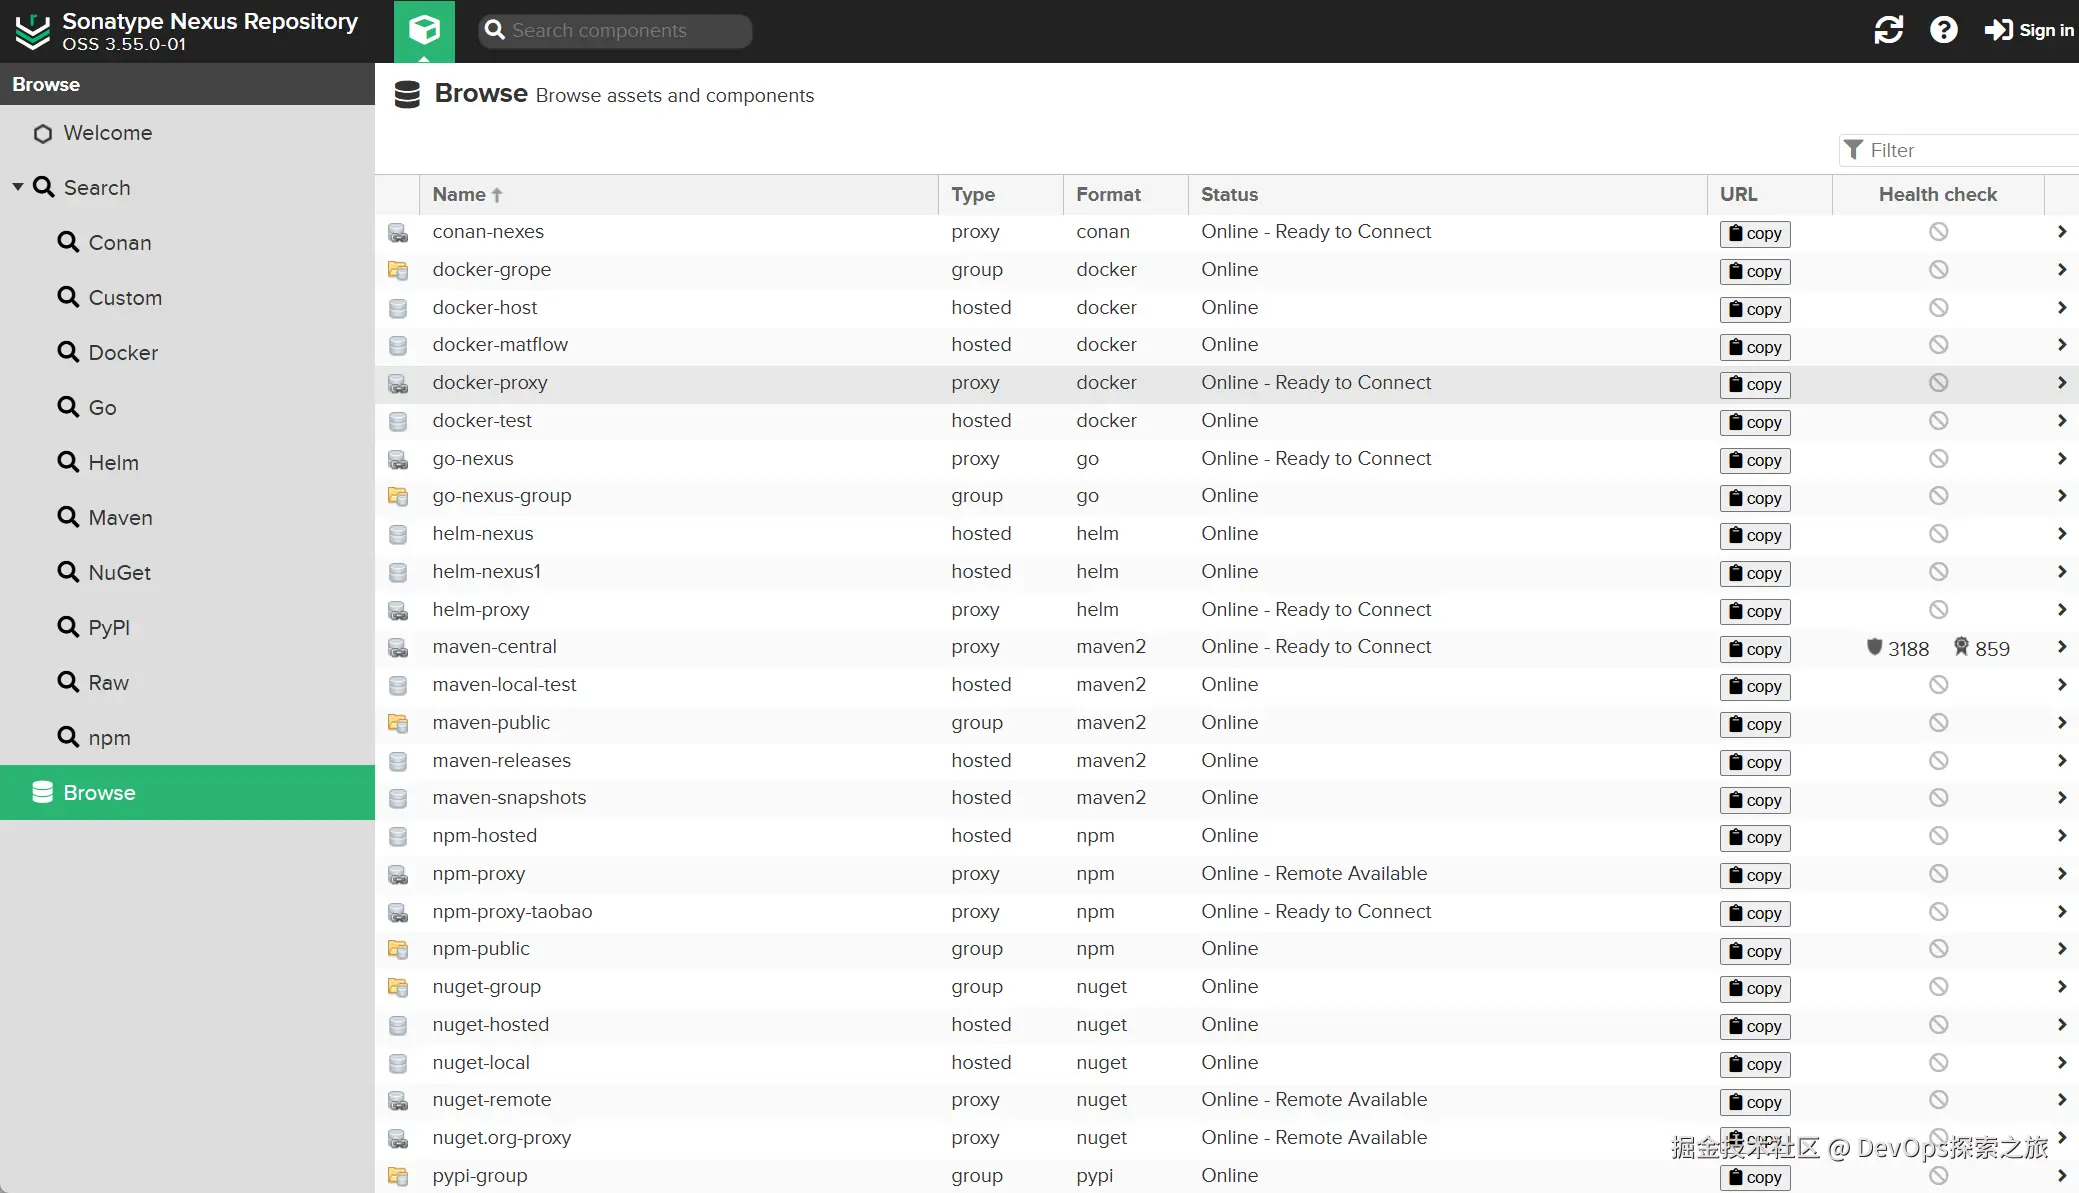Viewport: 2079px width, 1193px height.
Task: Click the Sonatype Nexus logo icon
Action: pyautogui.click(x=33, y=31)
